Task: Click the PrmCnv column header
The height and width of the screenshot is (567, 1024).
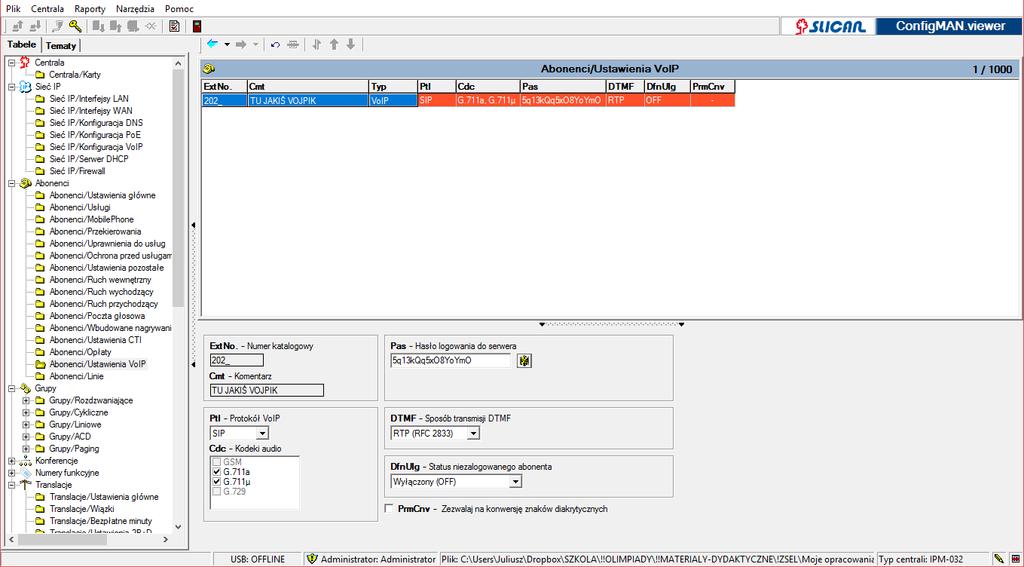Action: (x=712, y=87)
